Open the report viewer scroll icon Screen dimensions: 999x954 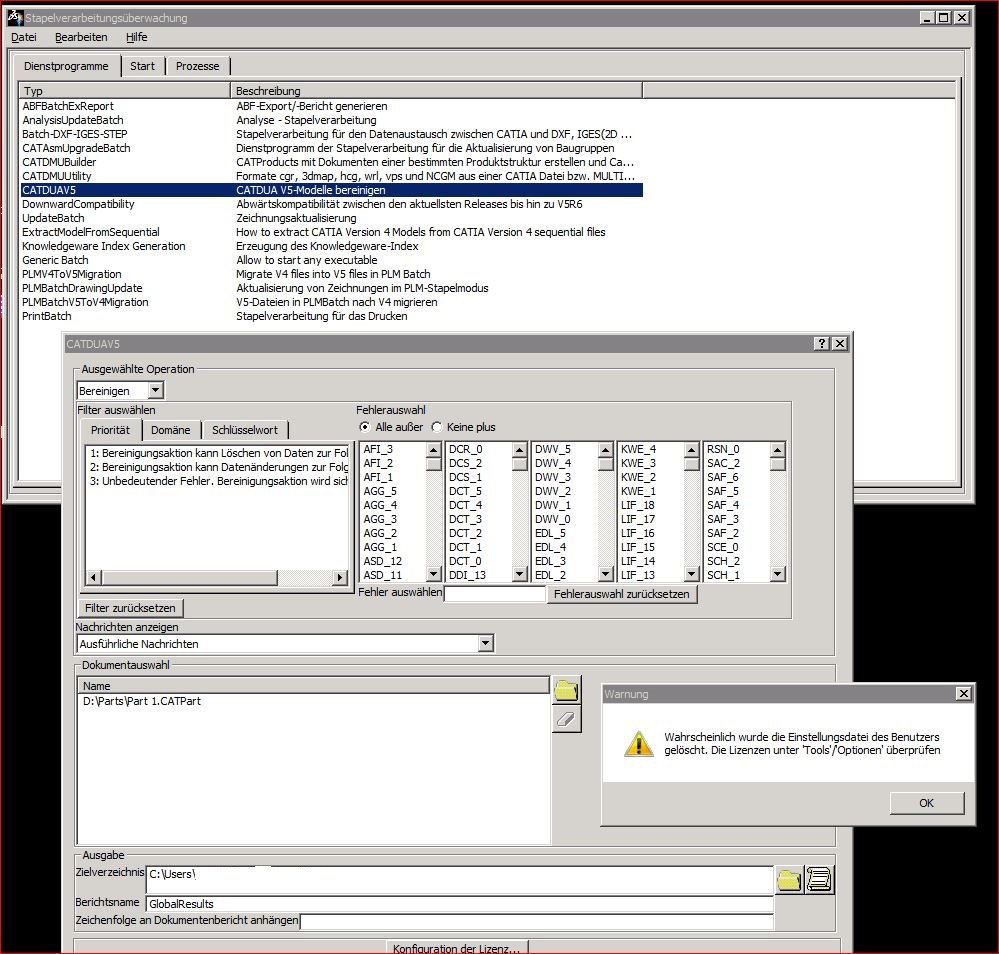coord(819,880)
